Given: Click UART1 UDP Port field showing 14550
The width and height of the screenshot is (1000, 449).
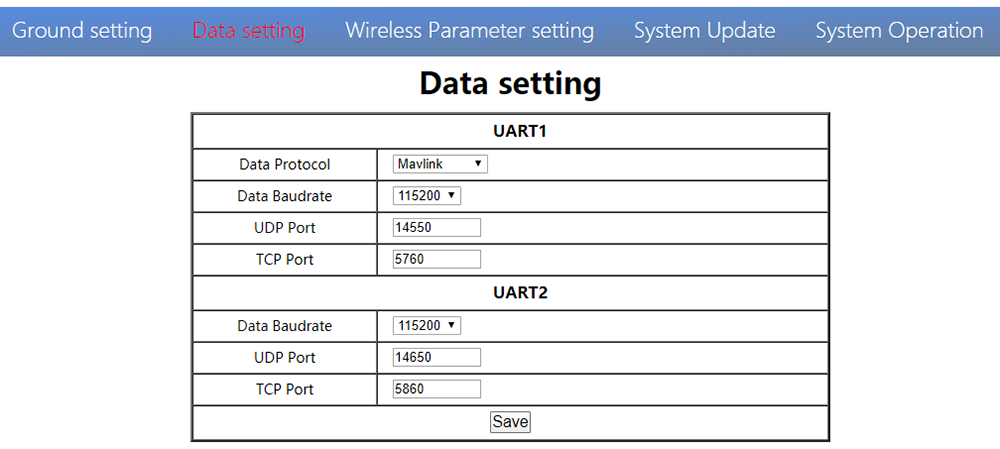Looking at the screenshot, I should [x=437, y=228].
